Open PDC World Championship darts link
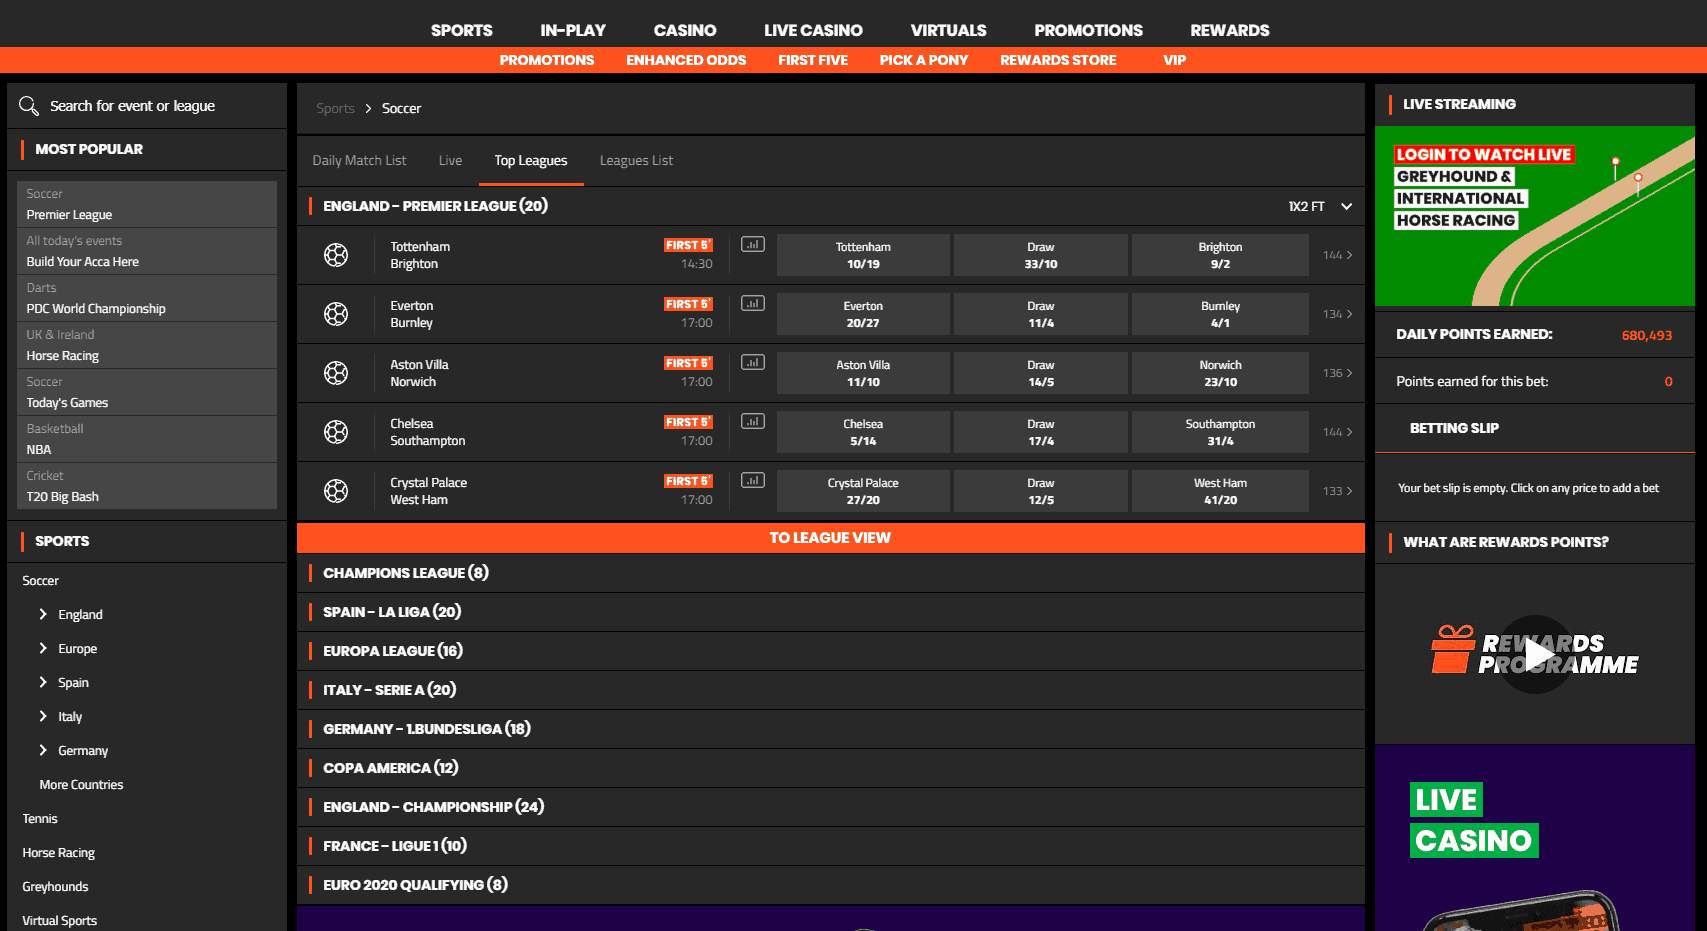This screenshot has width=1707, height=931. click(147, 298)
